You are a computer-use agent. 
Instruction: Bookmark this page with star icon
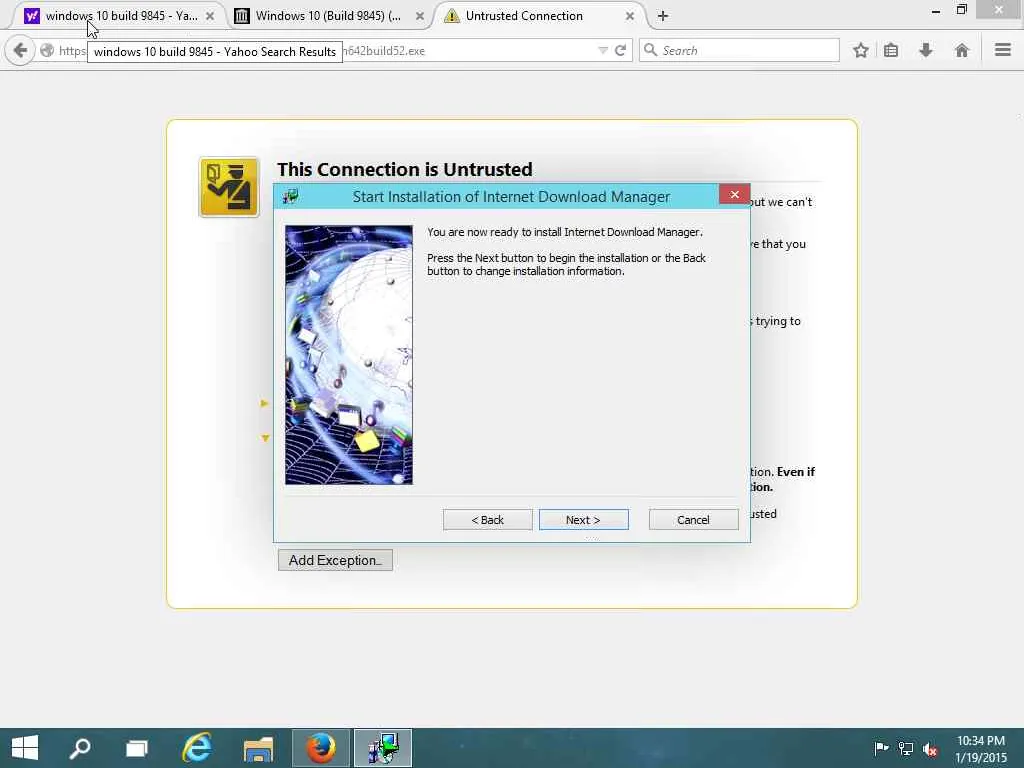tap(861, 50)
